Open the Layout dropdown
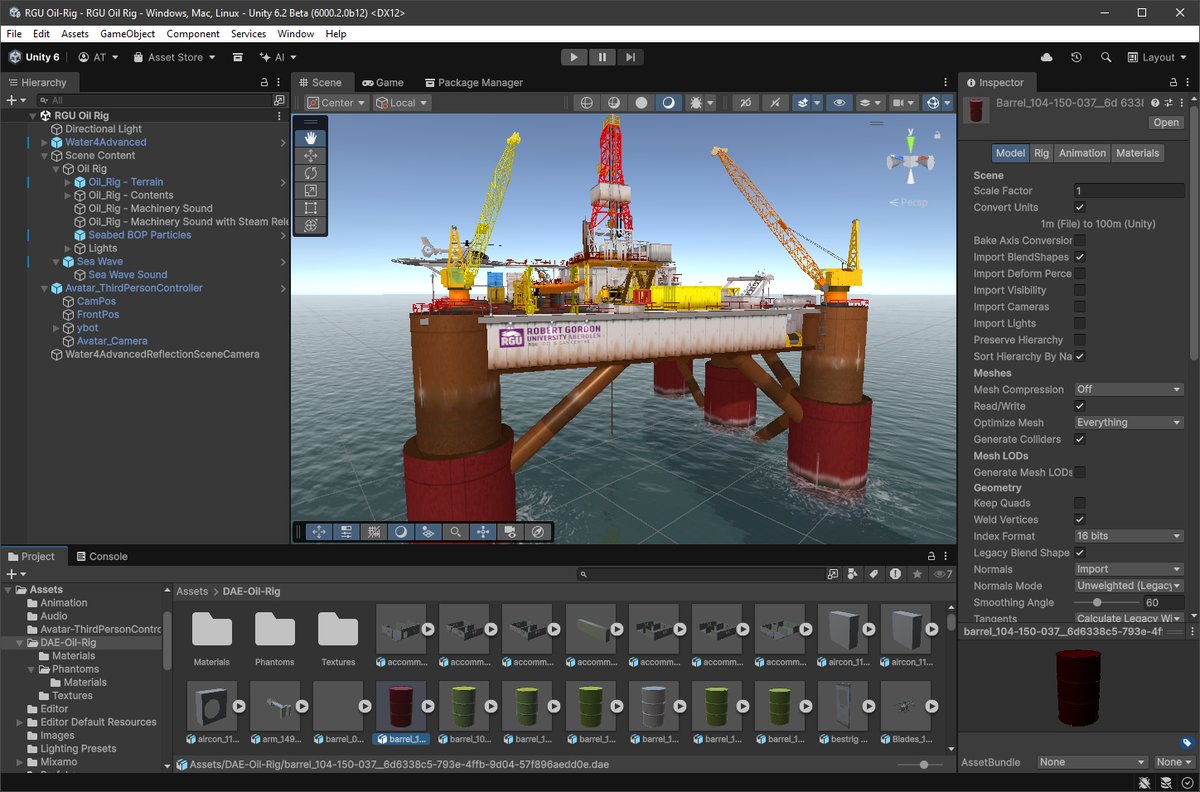This screenshot has height=792, width=1200. coord(1157,58)
